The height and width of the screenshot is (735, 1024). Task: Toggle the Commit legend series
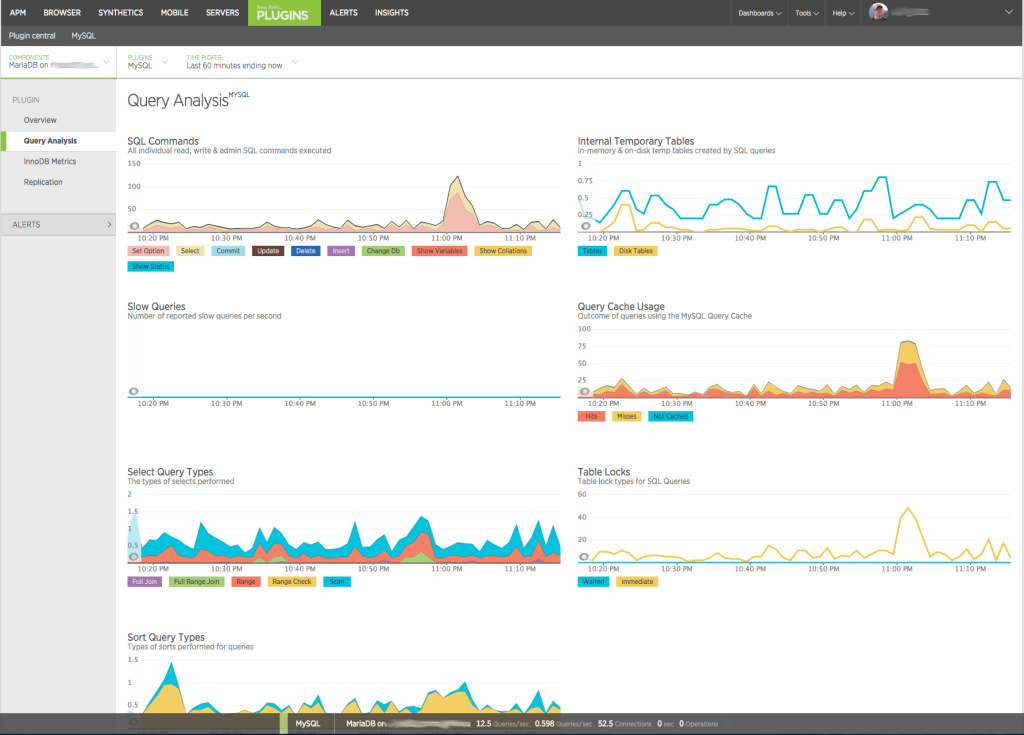pos(228,251)
